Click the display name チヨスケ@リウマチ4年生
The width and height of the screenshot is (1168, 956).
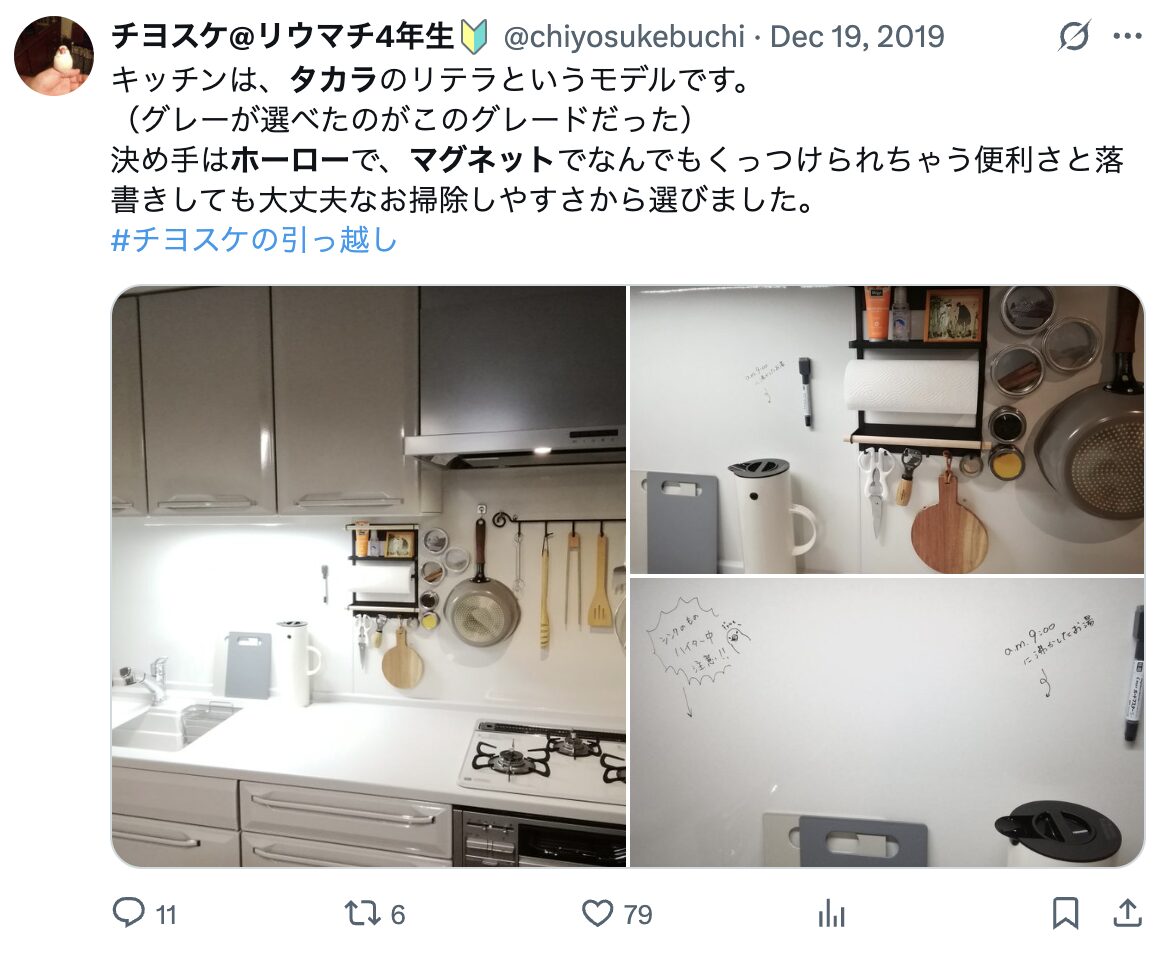click(282, 36)
